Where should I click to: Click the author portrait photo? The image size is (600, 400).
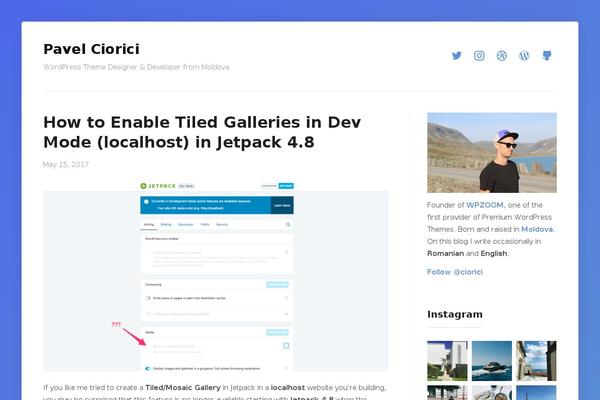pyautogui.click(x=492, y=152)
